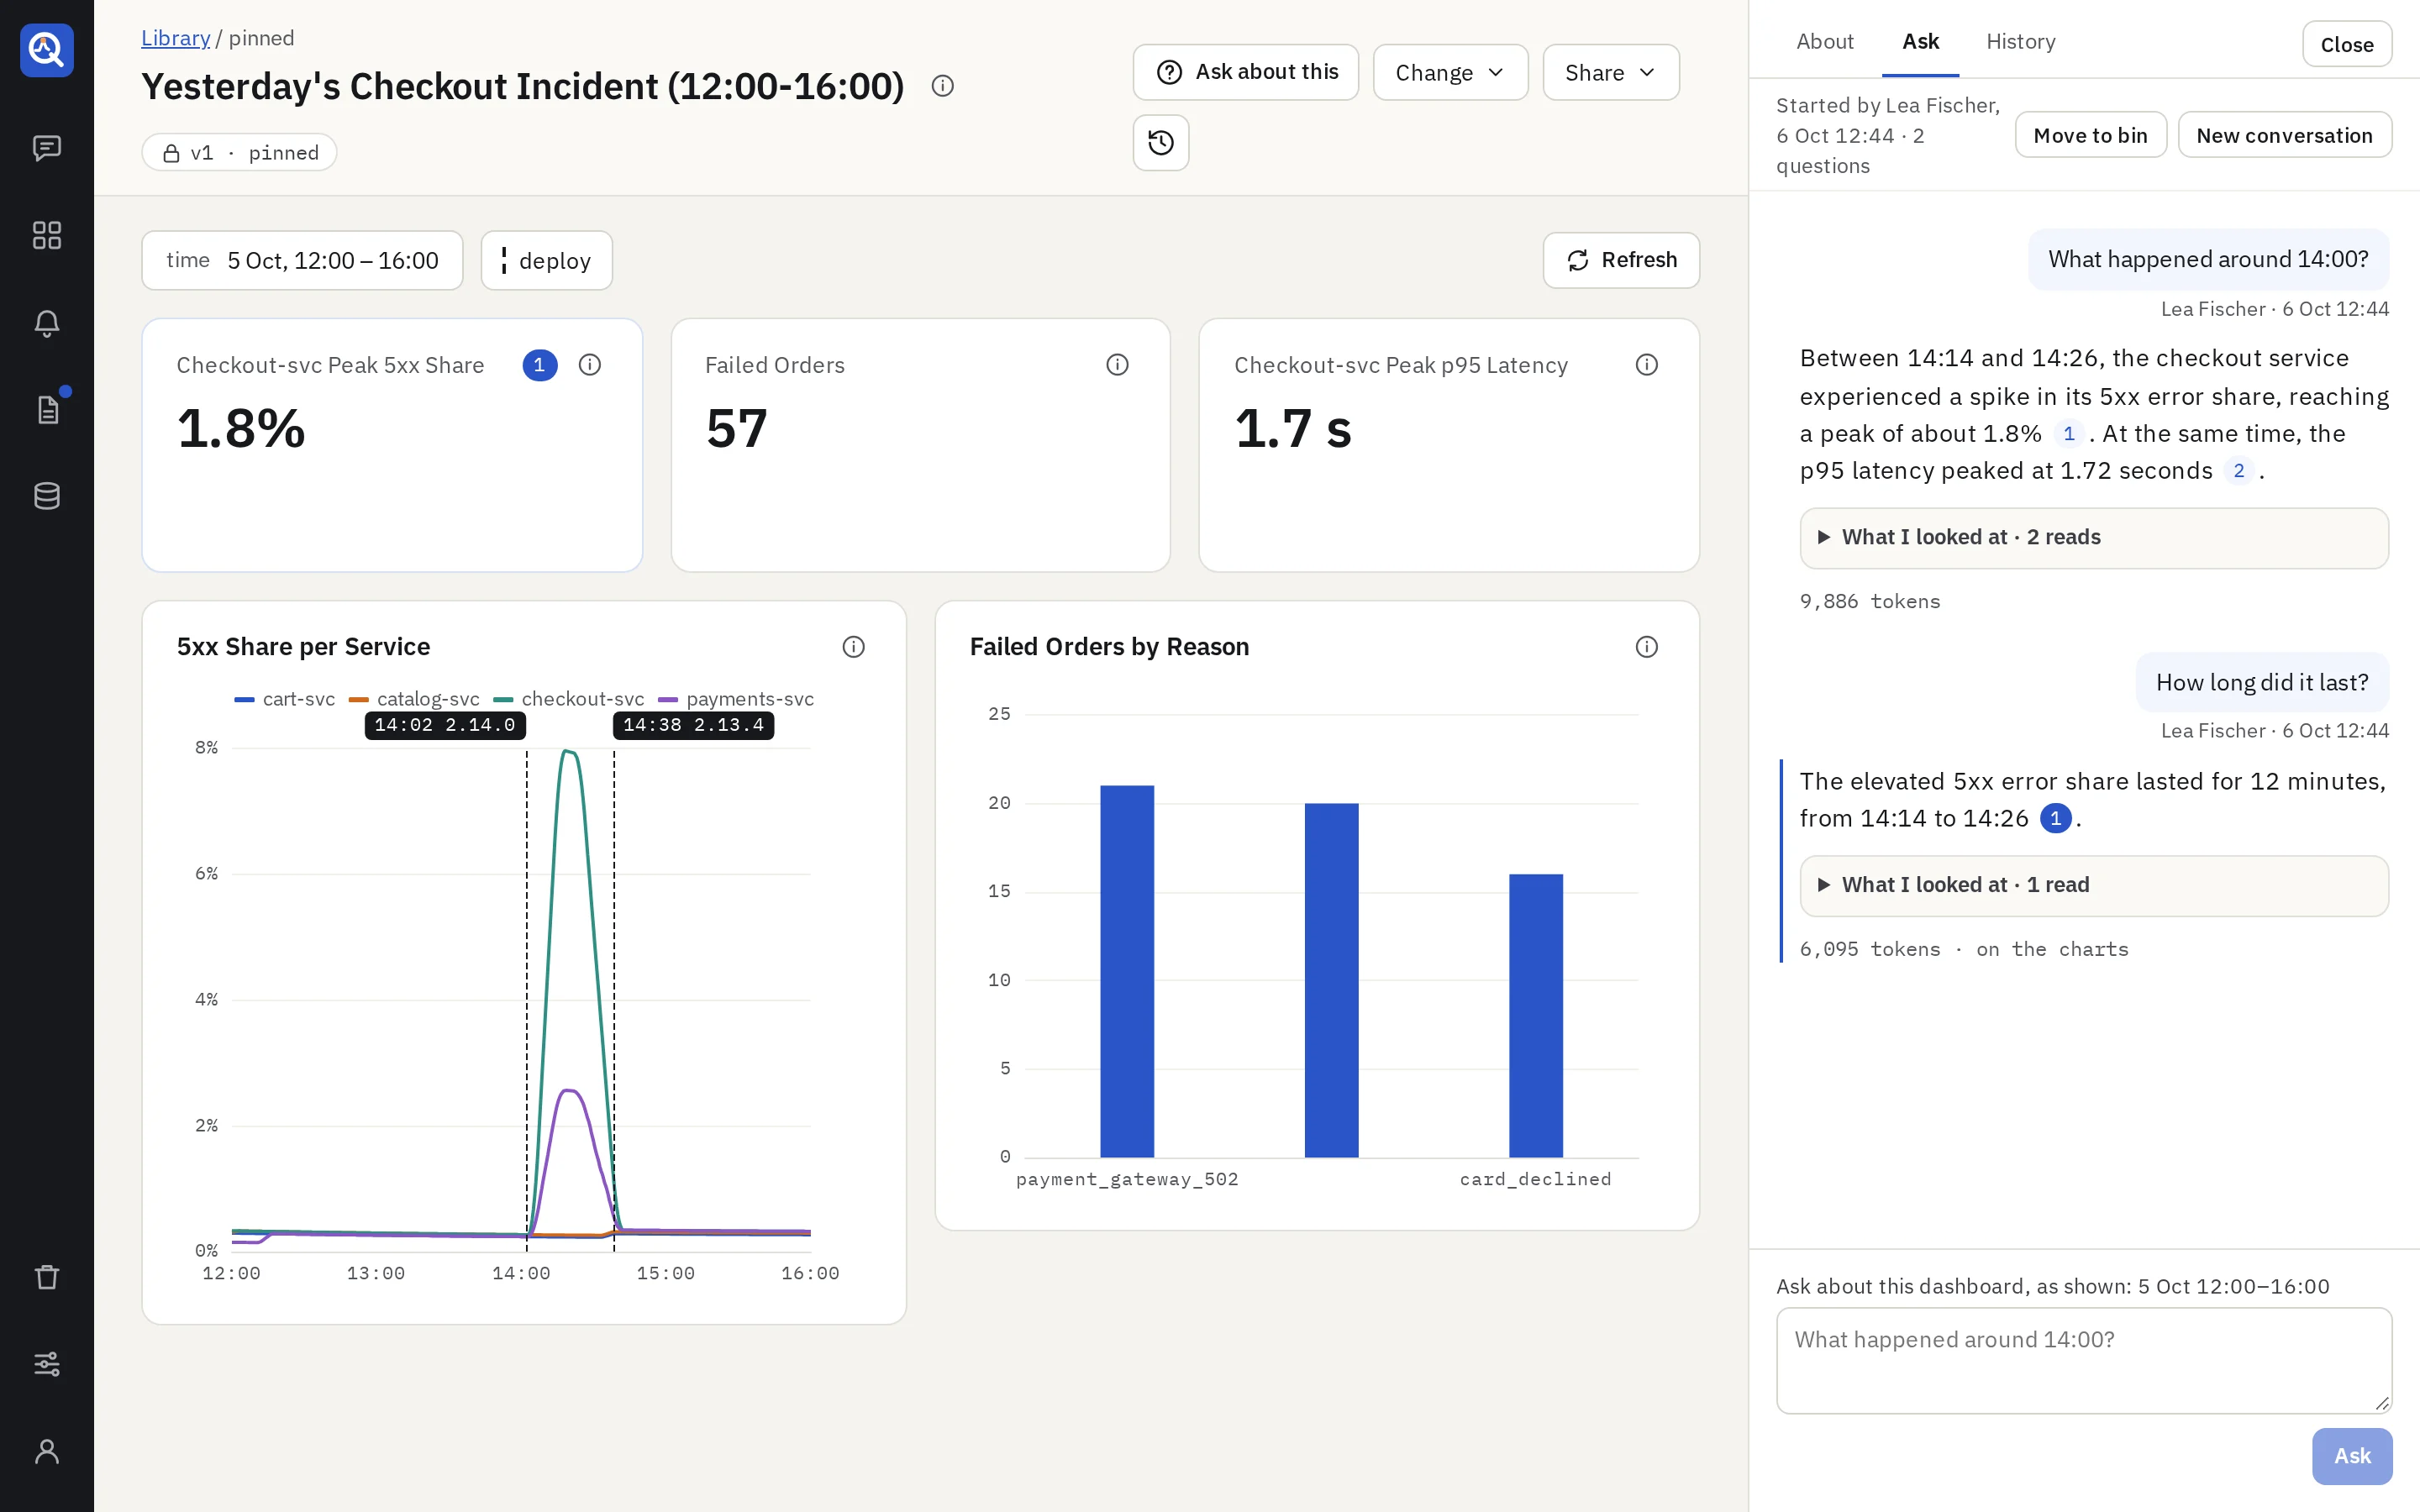Toggle cart-svc series in chart legend
This screenshot has height=1512, width=2420.
point(285,699)
